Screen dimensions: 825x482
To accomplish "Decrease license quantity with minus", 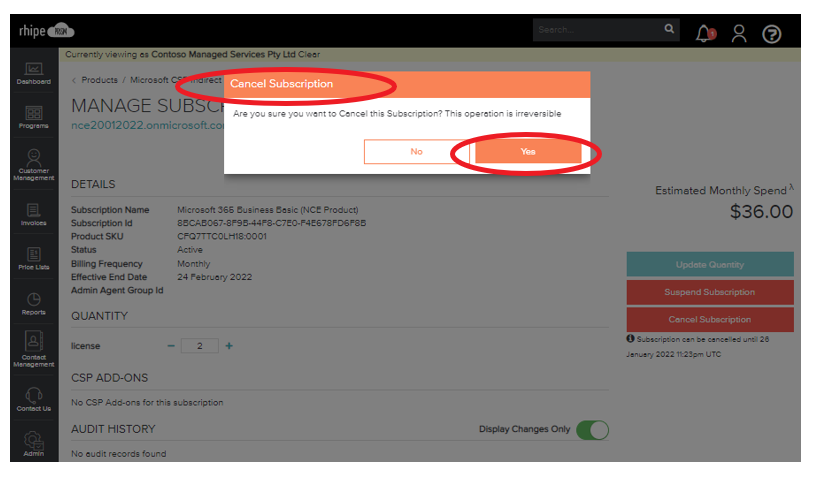I will 170,346.
